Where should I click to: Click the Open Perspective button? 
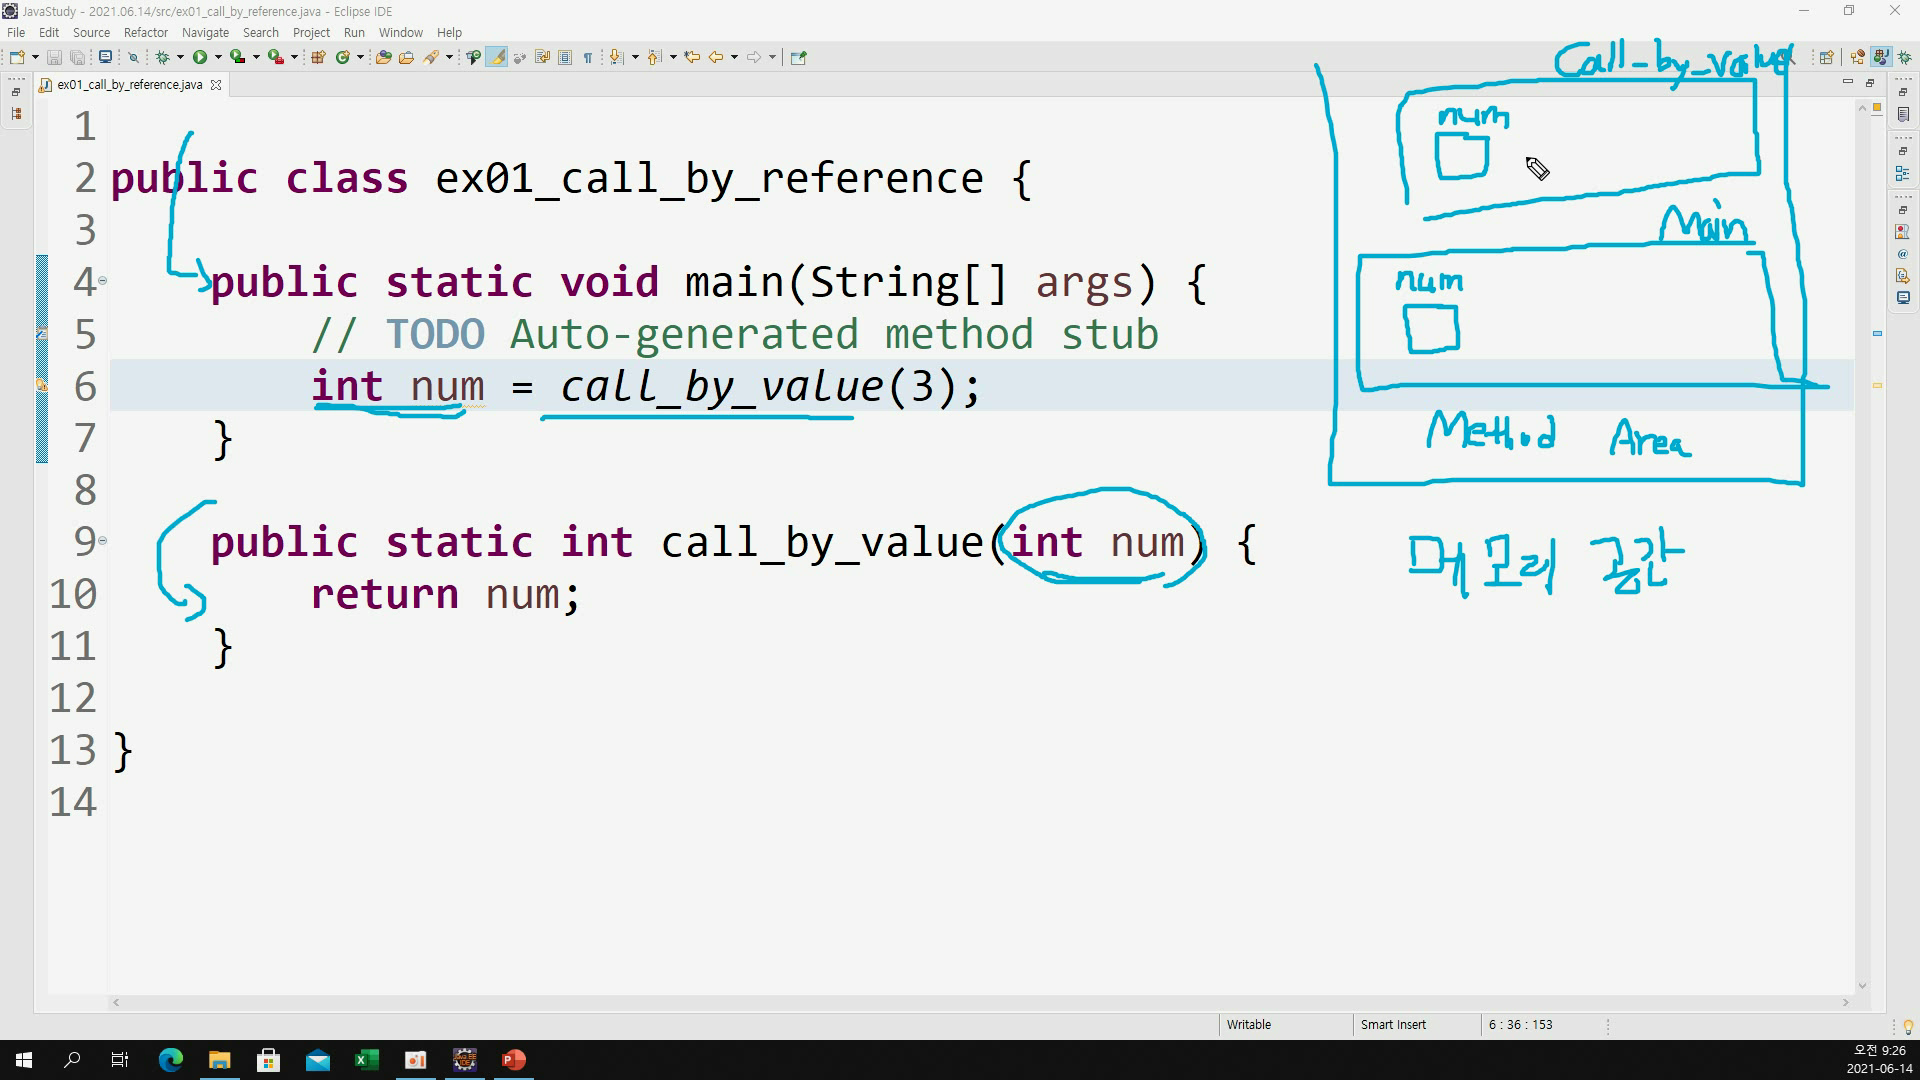1826,57
